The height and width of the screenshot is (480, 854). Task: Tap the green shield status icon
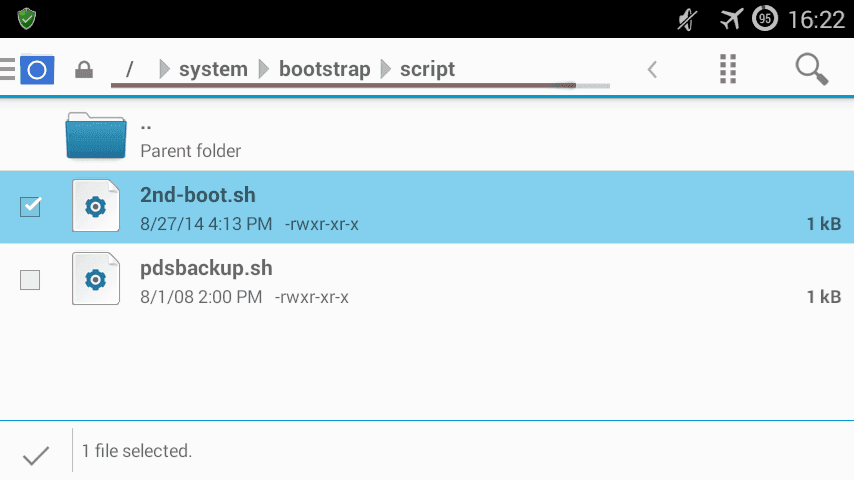(26, 19)
